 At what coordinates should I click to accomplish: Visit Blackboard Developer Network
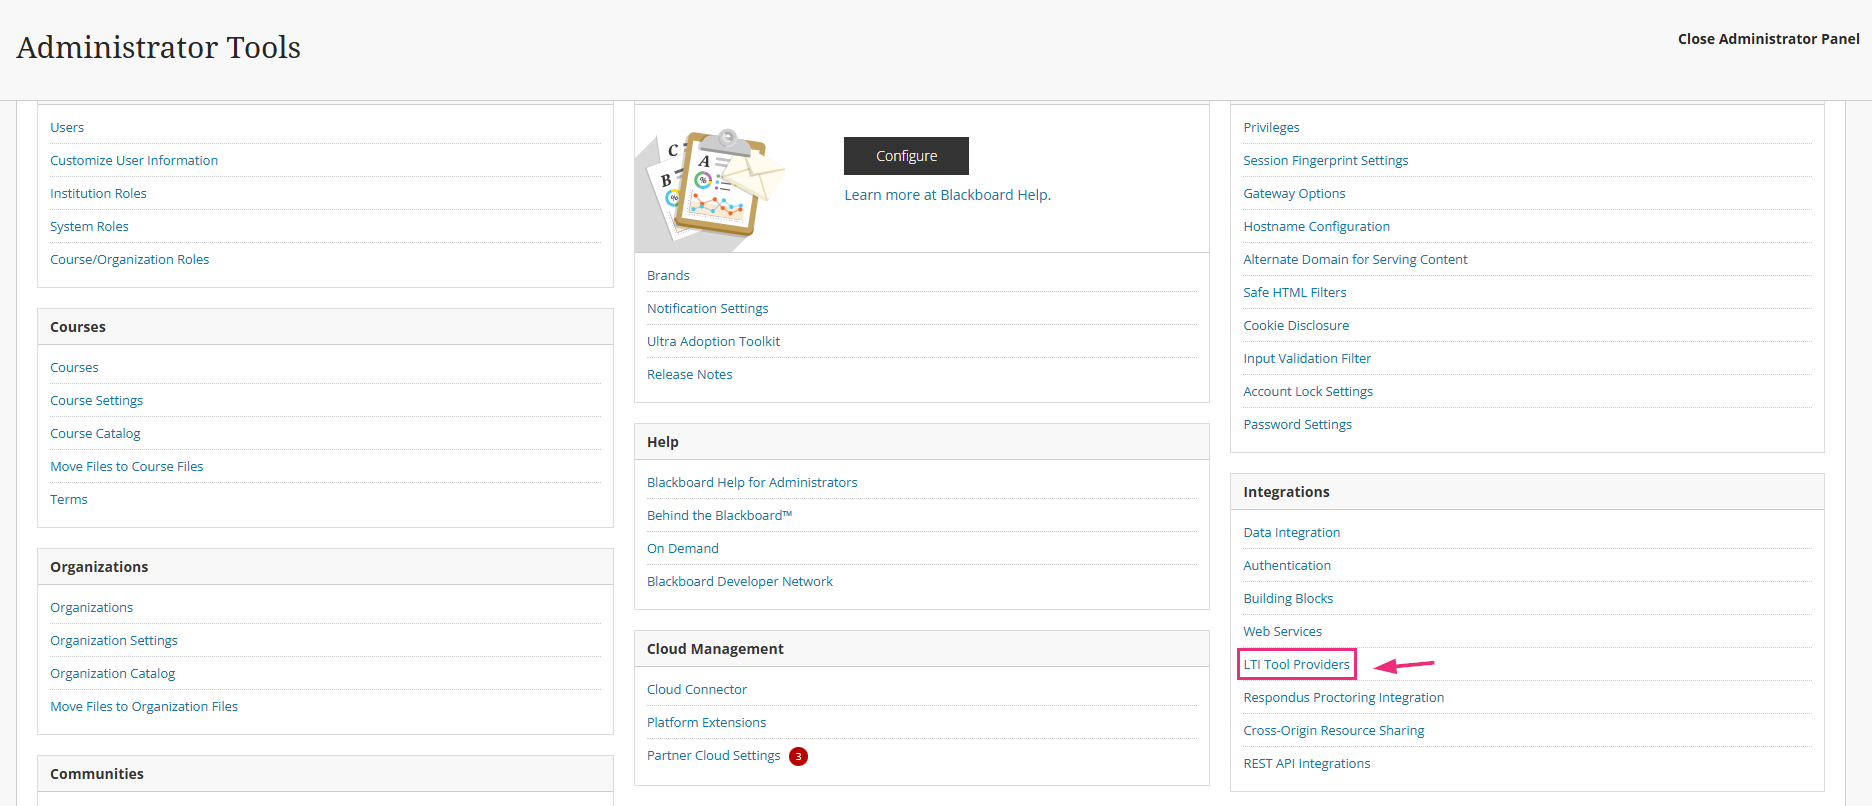coord(739,582)
